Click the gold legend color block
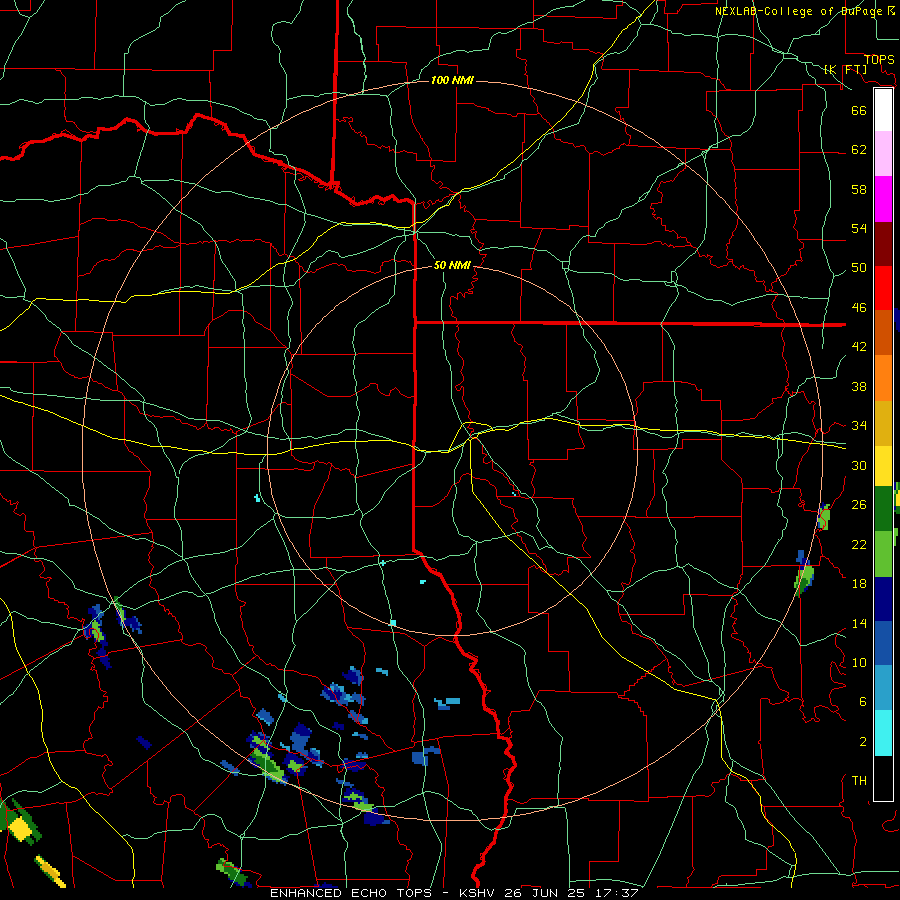This screenshot has width=900, height=900. (x=883, y=422)
